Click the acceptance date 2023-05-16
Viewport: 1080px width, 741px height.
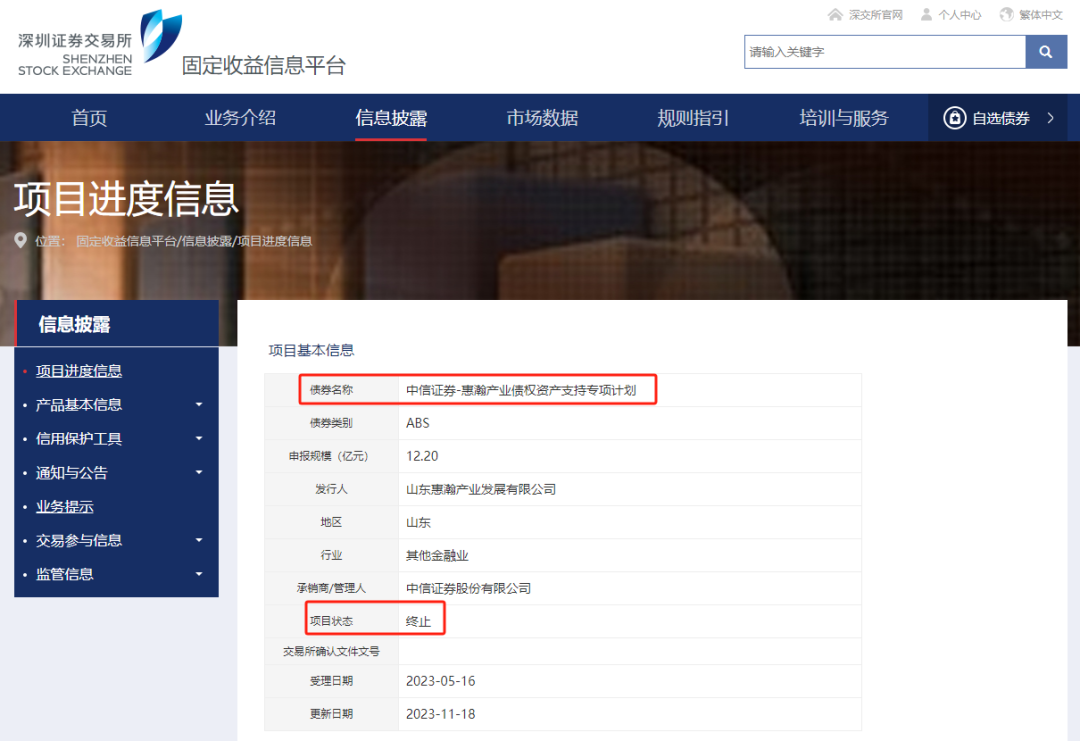point(441,681)
